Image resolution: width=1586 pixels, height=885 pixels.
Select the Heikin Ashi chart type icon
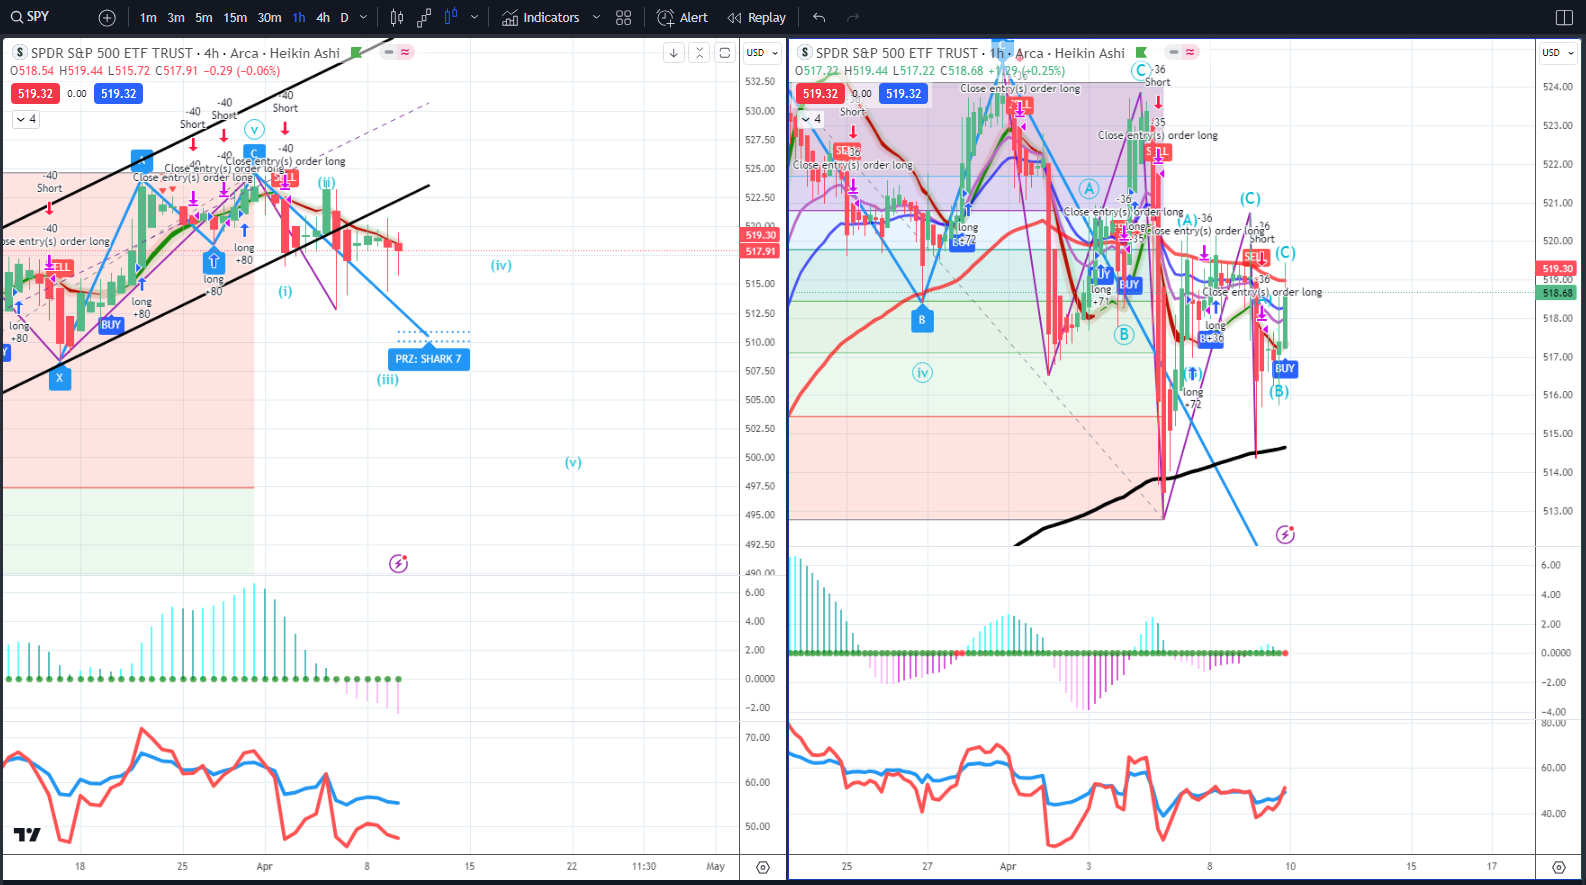pos(451,18)
